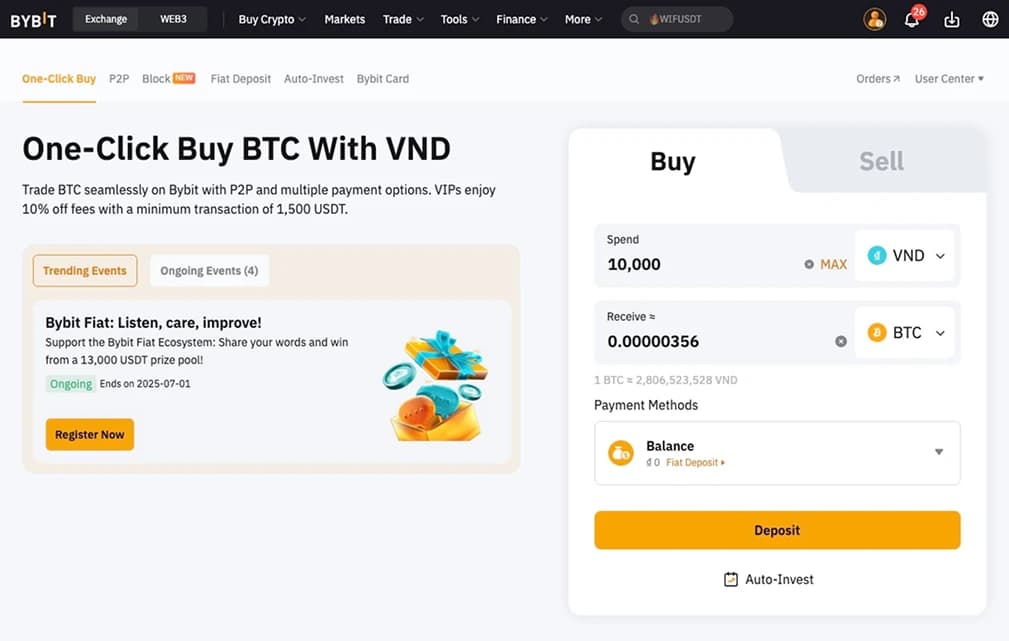Open the notifications bell icon

(x=911, y=18)
